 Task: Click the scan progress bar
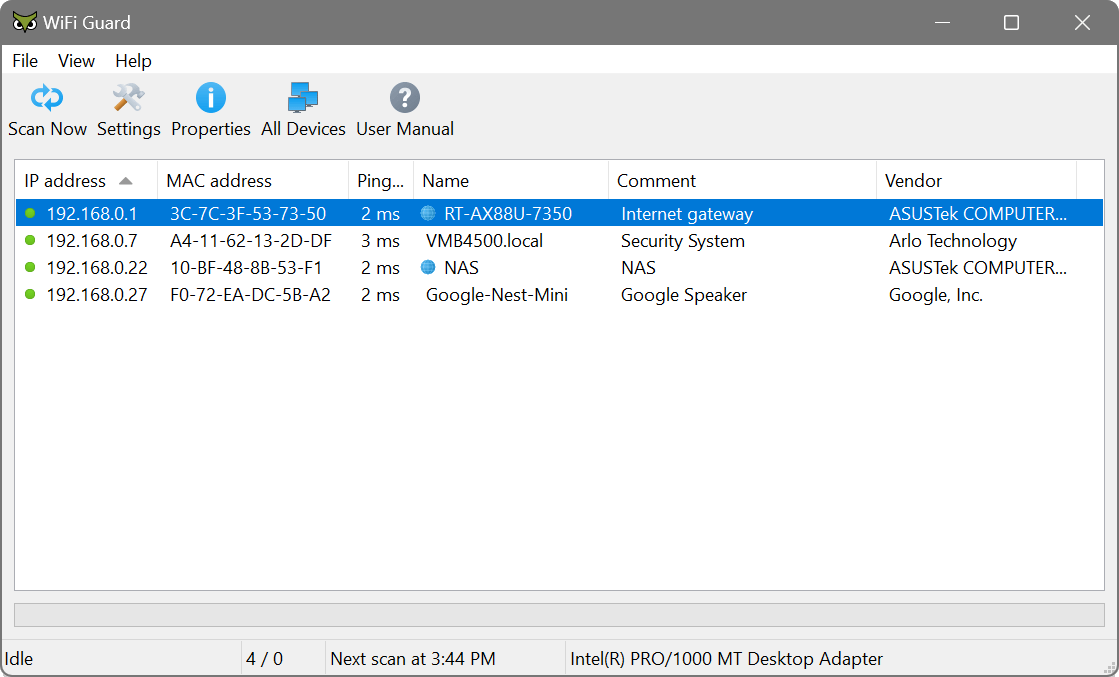click(560, 615)
